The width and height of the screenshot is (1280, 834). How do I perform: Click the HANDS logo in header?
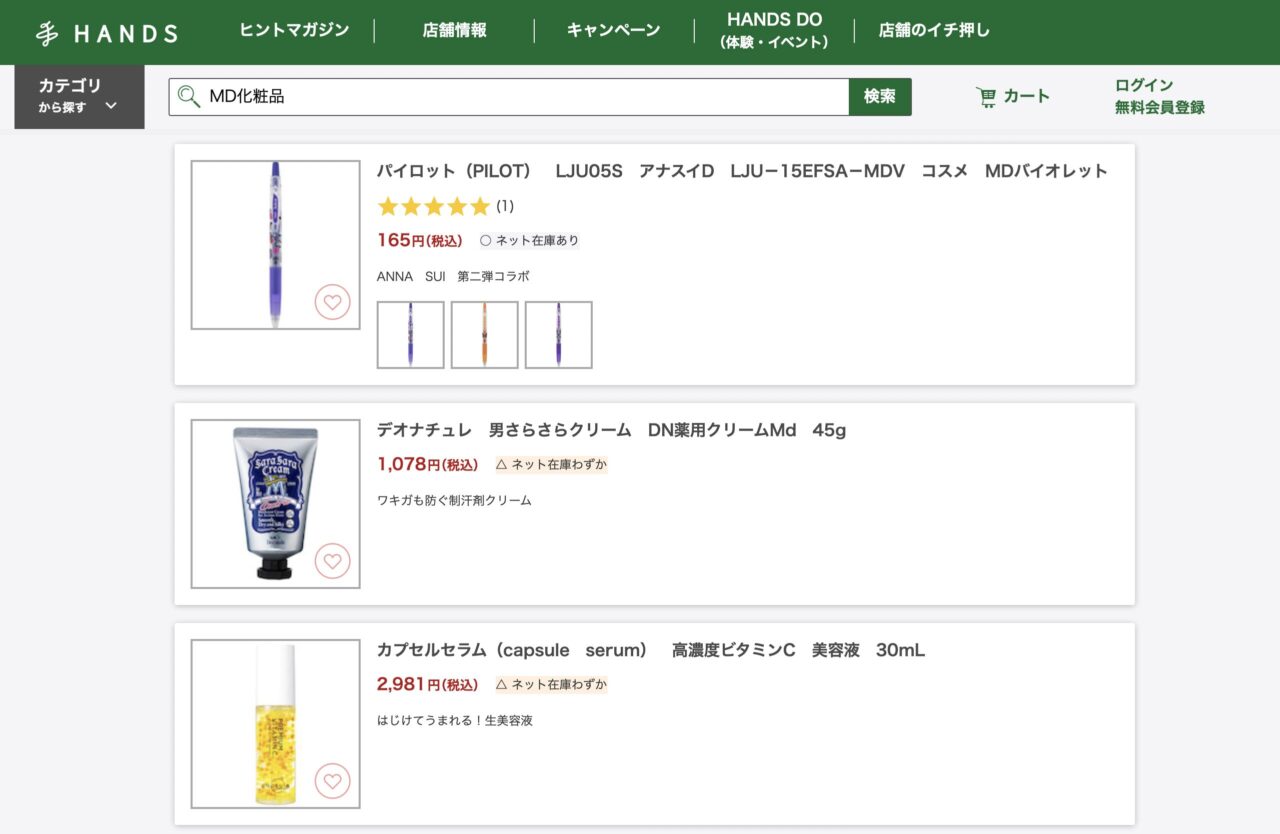click(x=106, y=33)
